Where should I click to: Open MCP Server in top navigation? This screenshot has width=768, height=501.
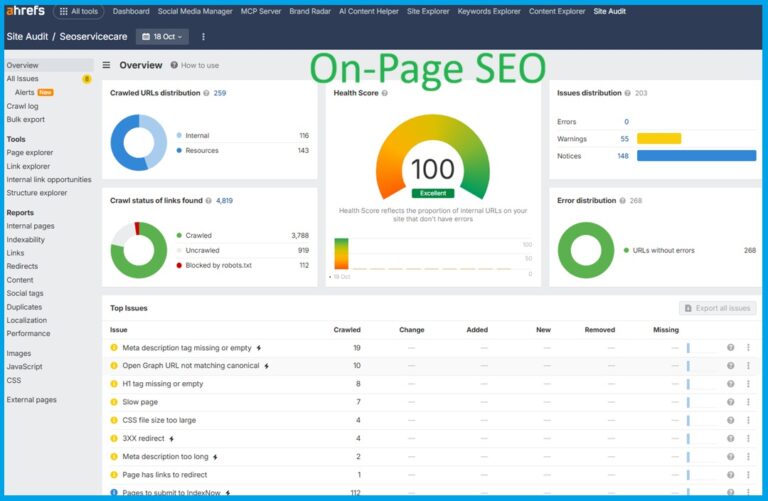(x=261, y=11)
